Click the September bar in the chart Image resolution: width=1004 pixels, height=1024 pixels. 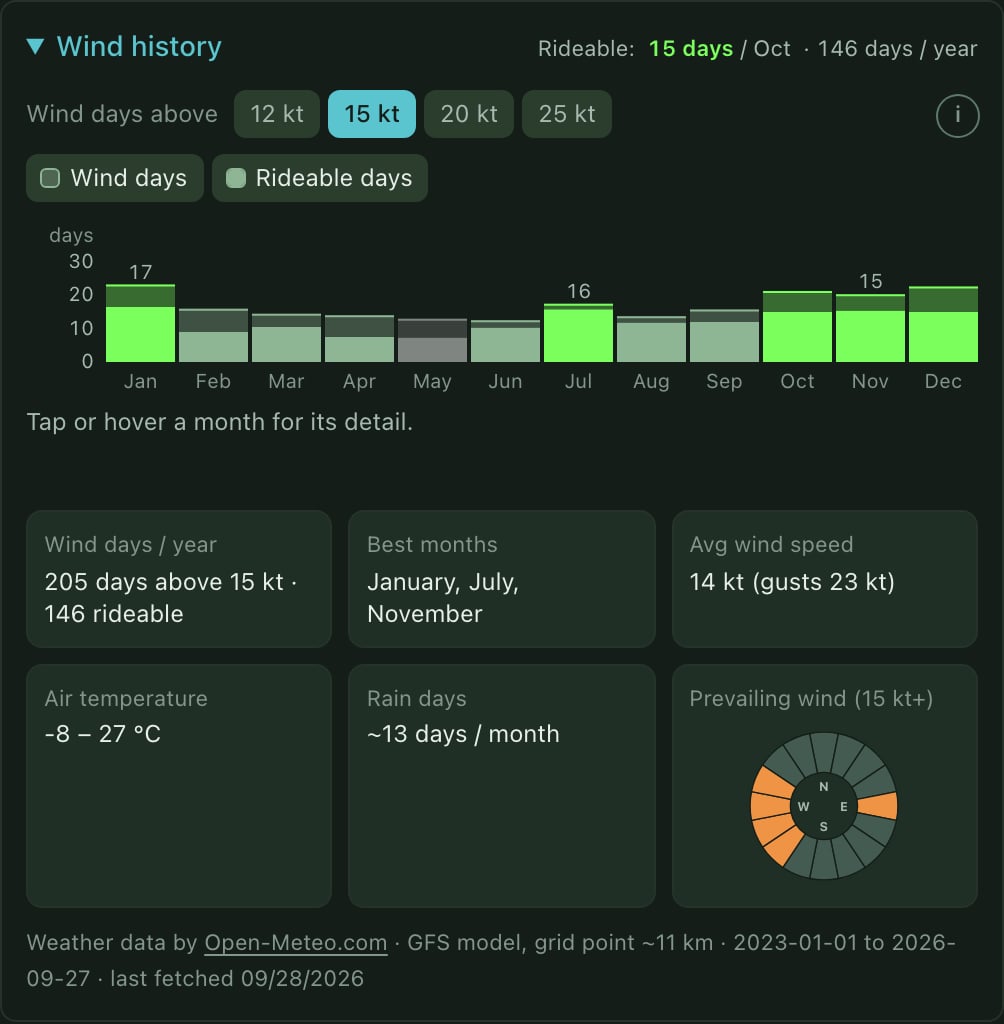point(724,336)
